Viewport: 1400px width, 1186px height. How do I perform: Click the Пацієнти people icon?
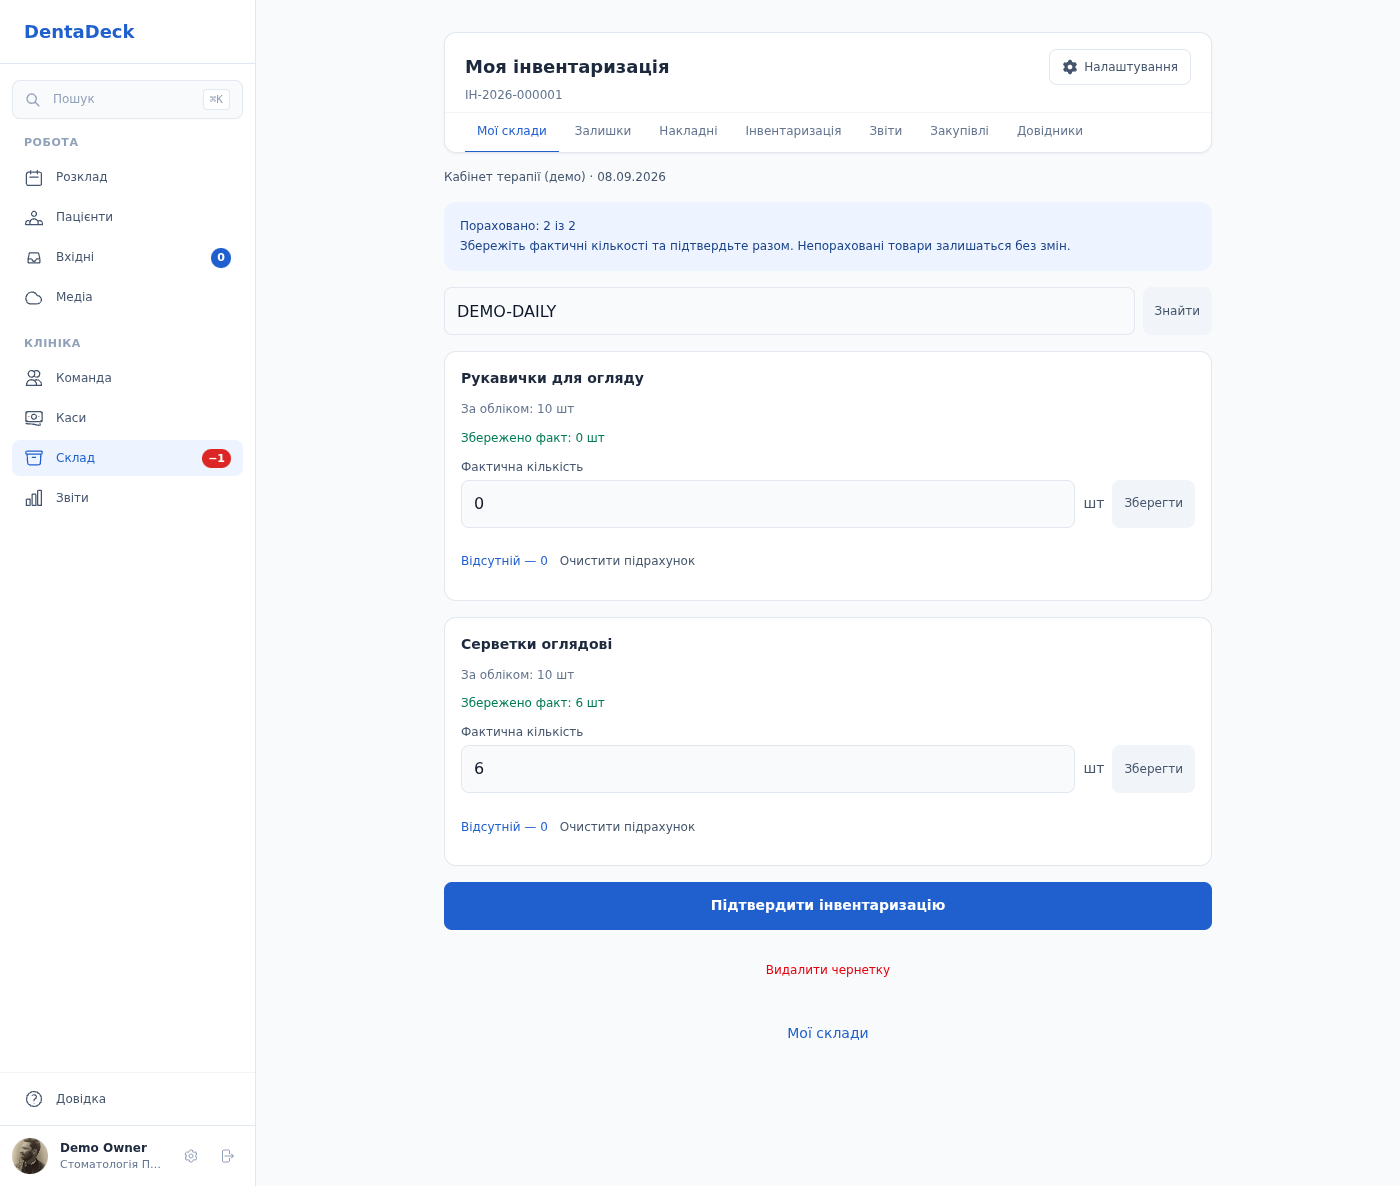click(x=34, y=218)
